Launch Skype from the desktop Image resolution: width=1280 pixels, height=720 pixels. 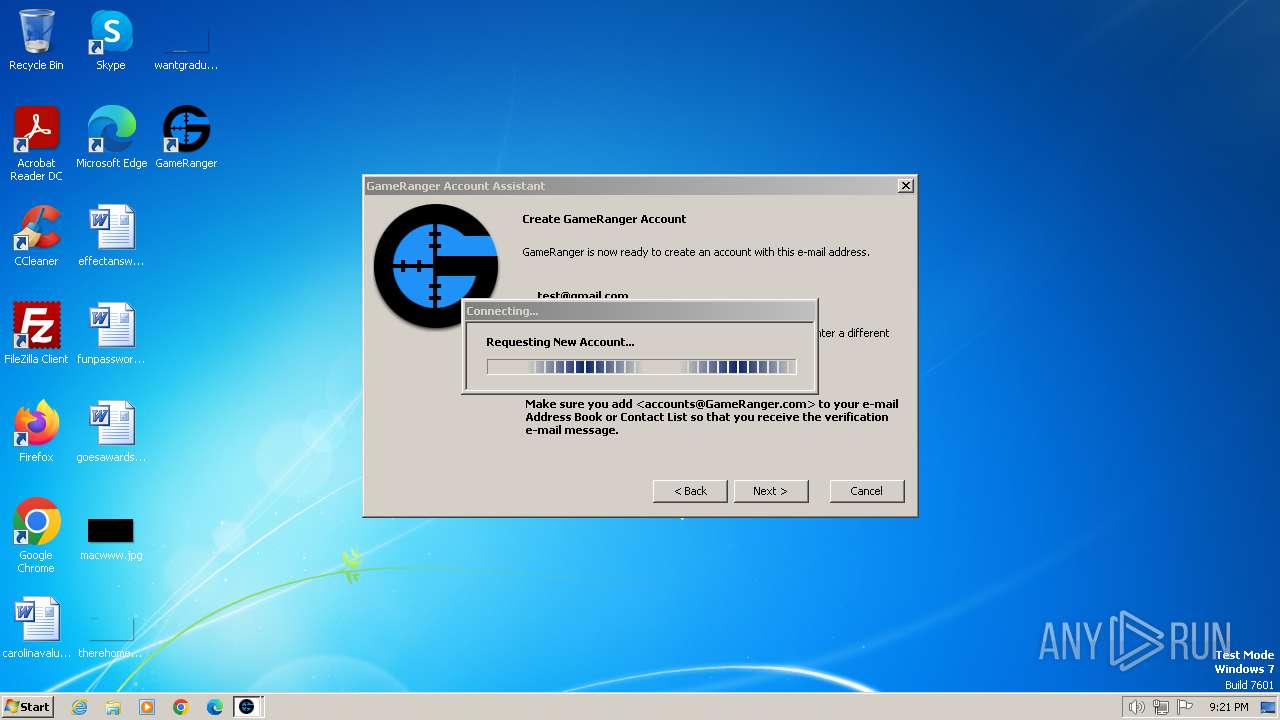pos(111,40)
